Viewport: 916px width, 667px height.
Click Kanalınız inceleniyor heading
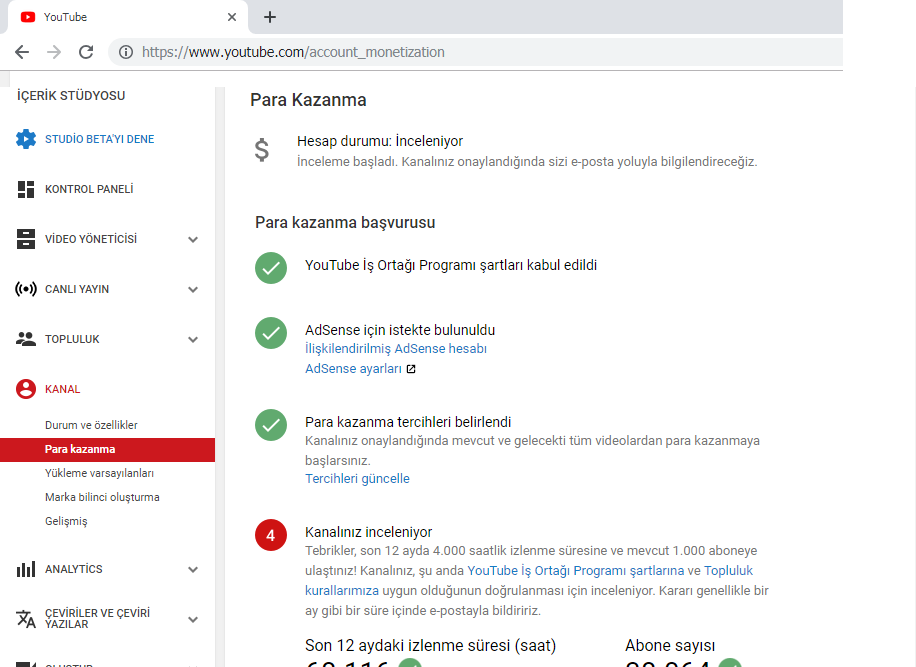click(369, 532)
